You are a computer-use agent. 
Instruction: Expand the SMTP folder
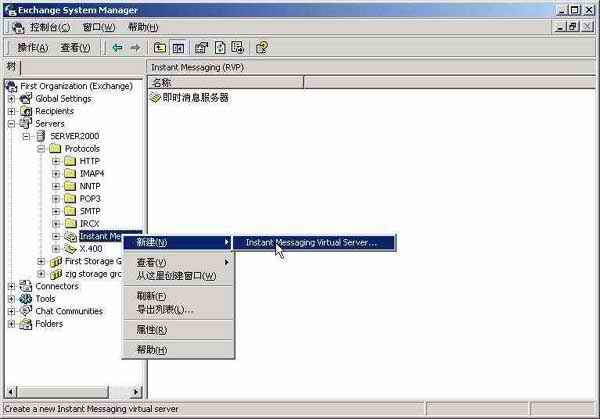[56, 212]
